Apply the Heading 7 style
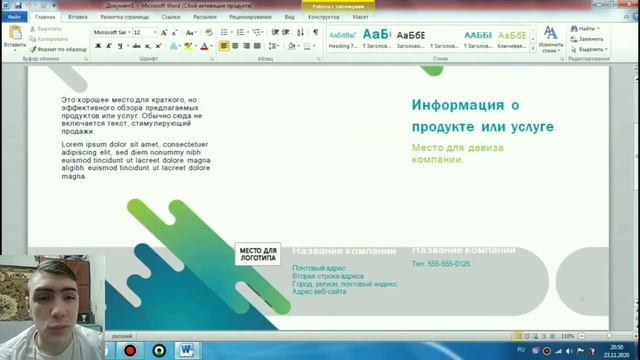 (x=342, y=39)
